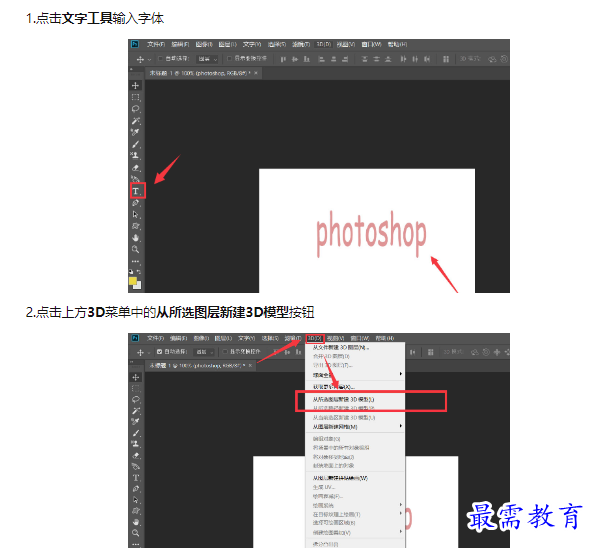Expand the 从图层新建网格(M) submenu
This screenshot has height=548, width=591.
(x=355, y=427)
